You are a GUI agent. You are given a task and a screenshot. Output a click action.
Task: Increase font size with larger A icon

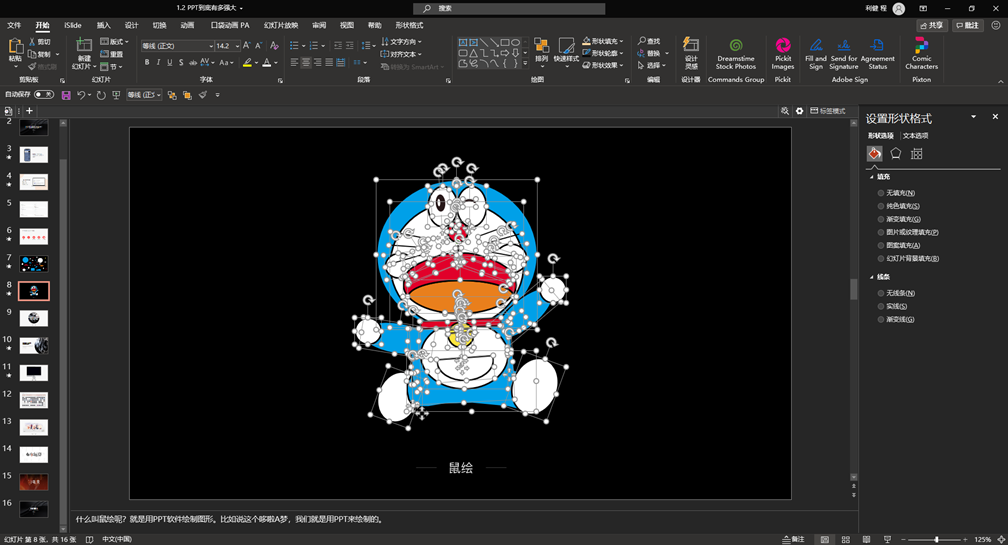pos(246,46)
